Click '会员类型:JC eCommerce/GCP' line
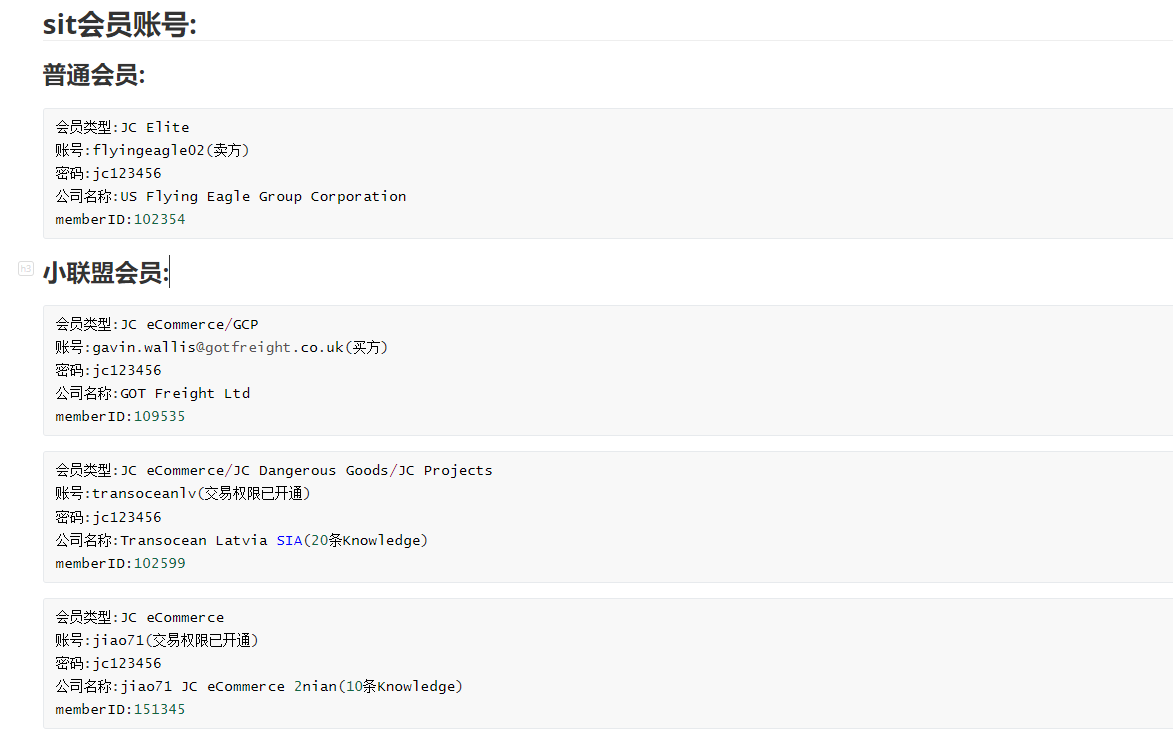Image resolution: width=1173 pixels, height=733 pixels. tap(156, 325)
